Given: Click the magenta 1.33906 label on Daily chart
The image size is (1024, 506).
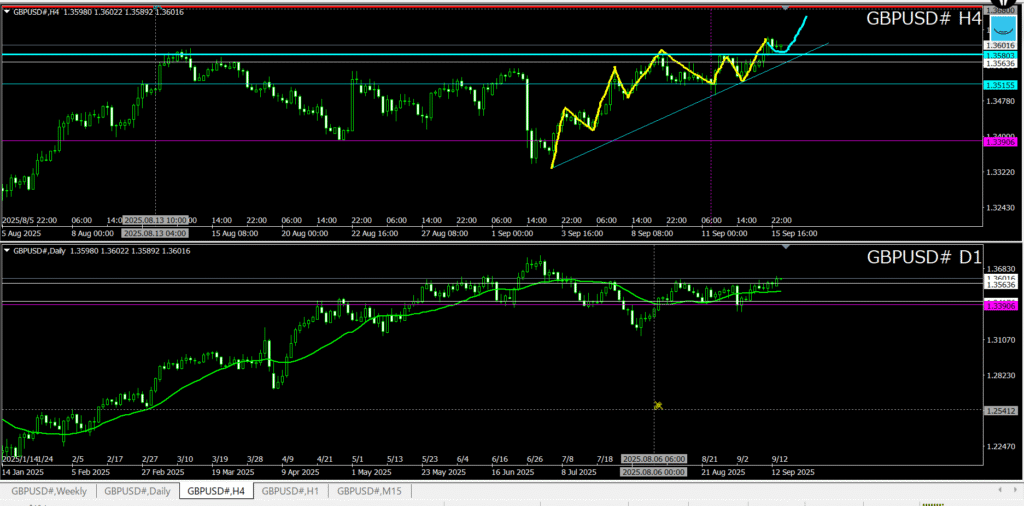Looking at the screenshot, I should point(1000,306).
